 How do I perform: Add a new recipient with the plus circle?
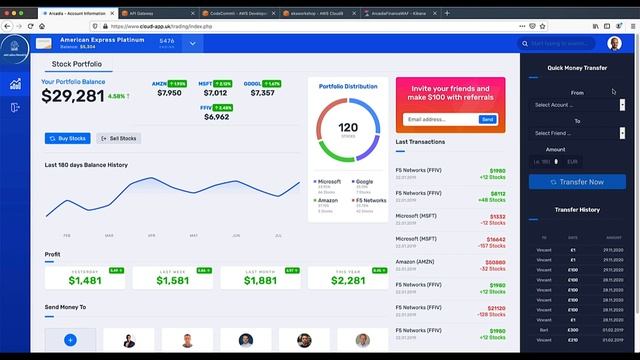(x=70, y=340)
